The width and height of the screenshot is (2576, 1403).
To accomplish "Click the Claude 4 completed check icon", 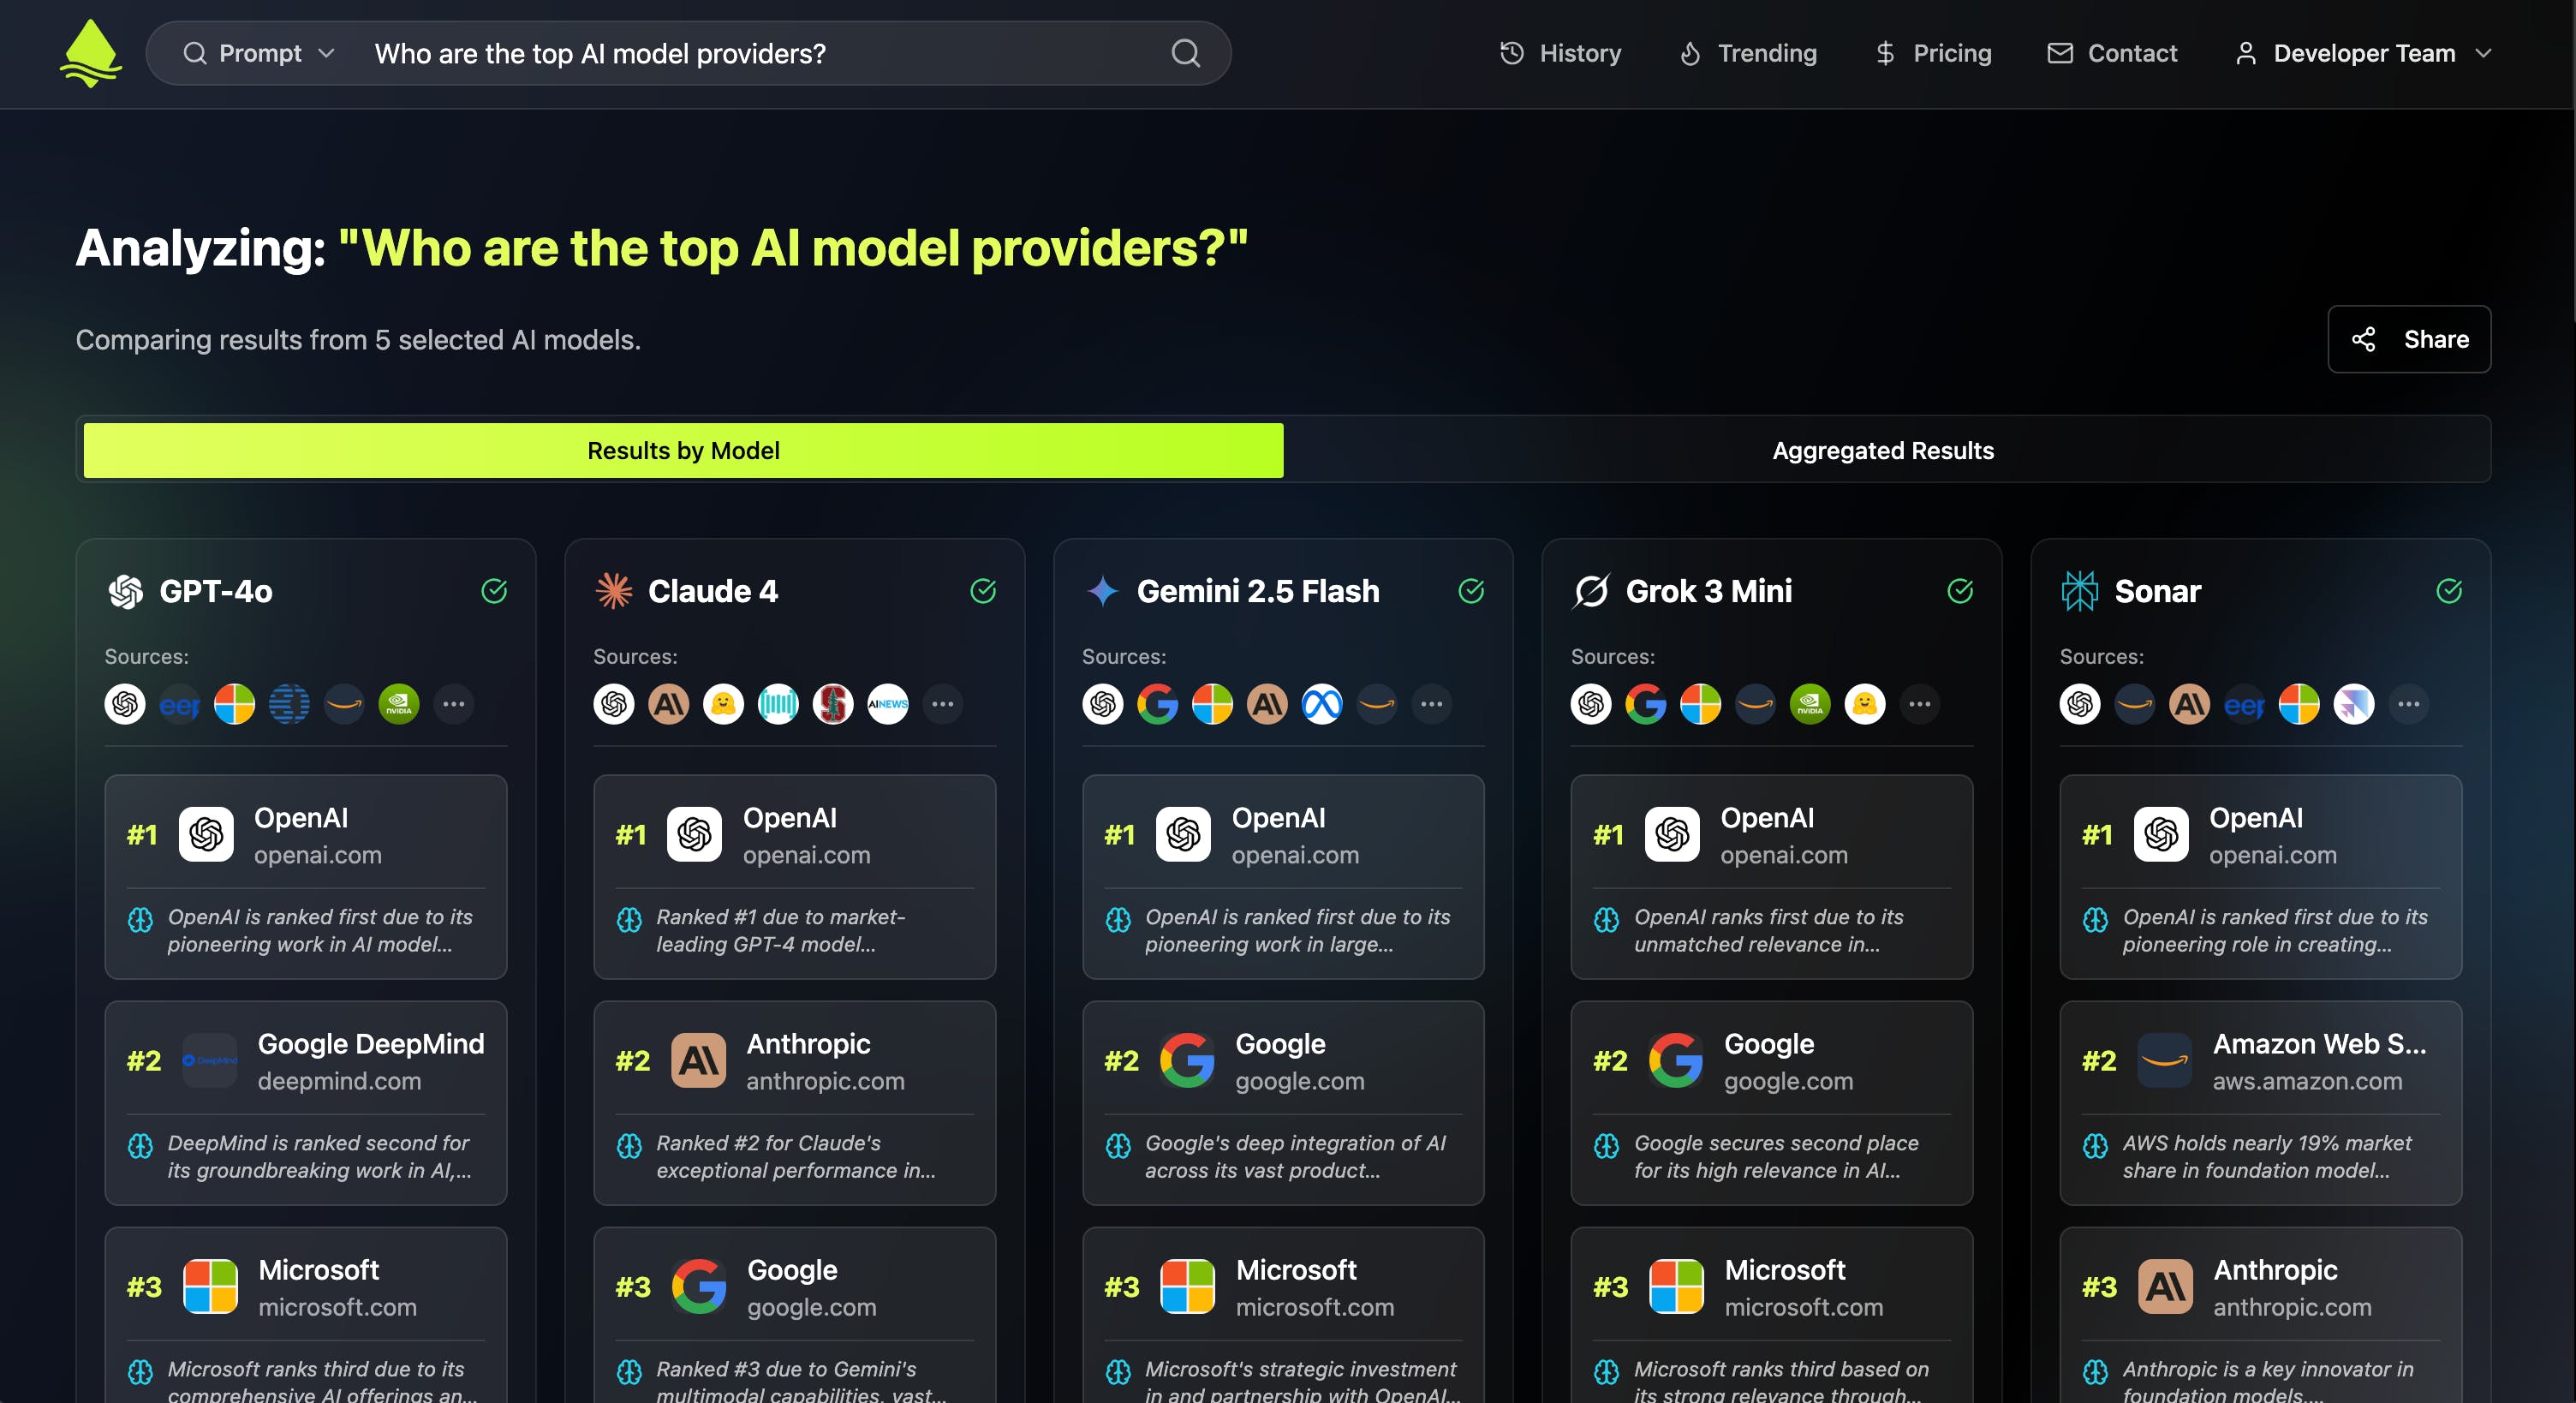I will [x=983, y=591].
